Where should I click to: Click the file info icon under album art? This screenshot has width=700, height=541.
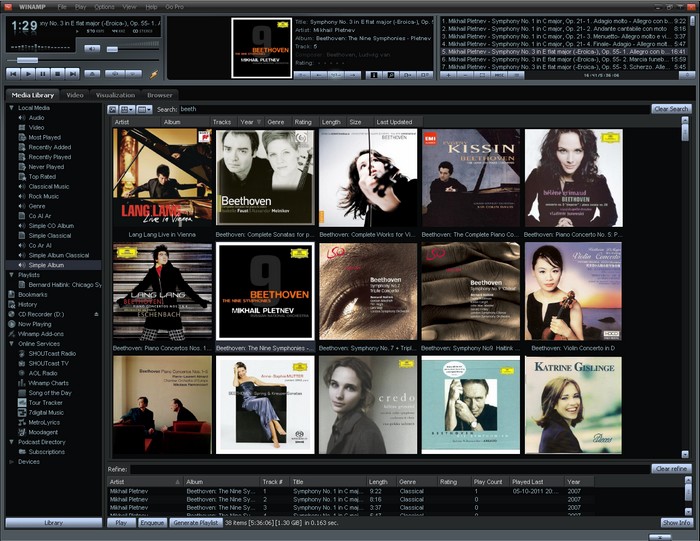[x=374, y=75]
